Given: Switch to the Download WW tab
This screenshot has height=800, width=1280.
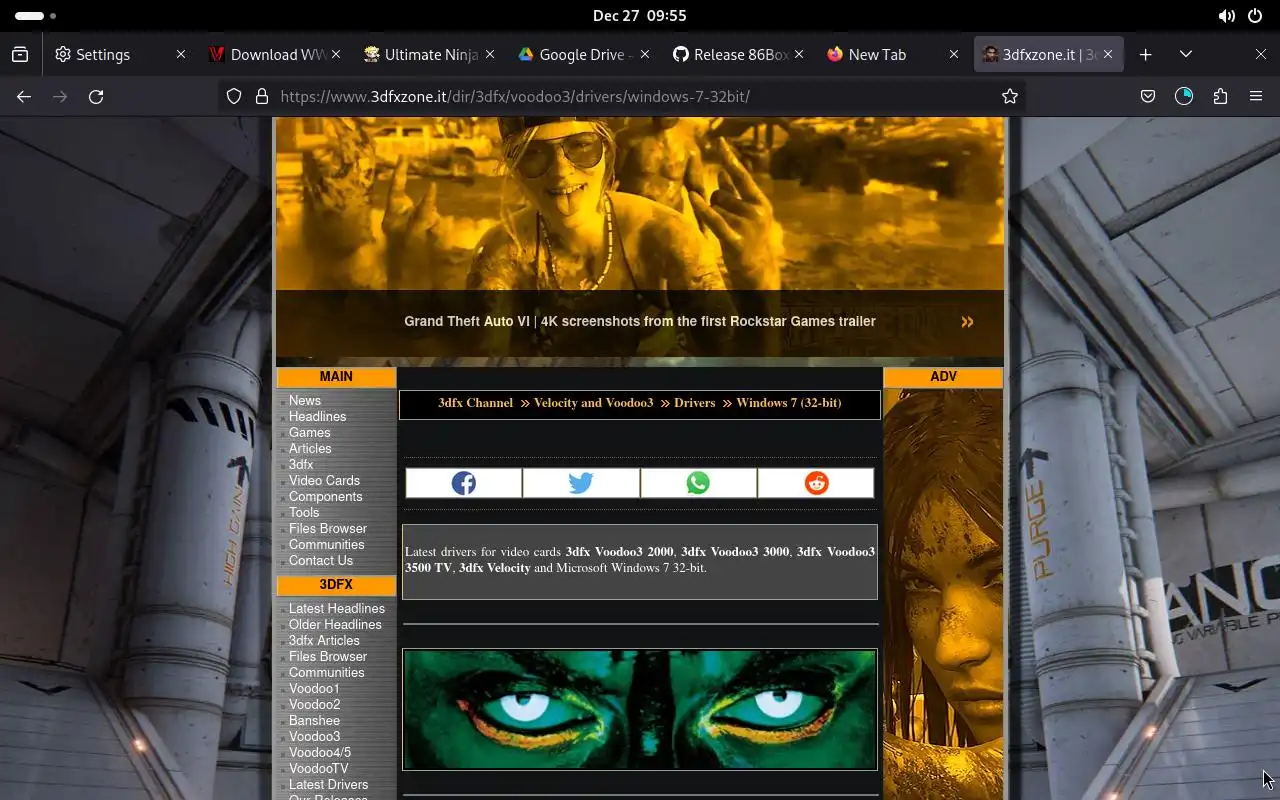Looking at the screenshot, I should click(x=275, y=55).
